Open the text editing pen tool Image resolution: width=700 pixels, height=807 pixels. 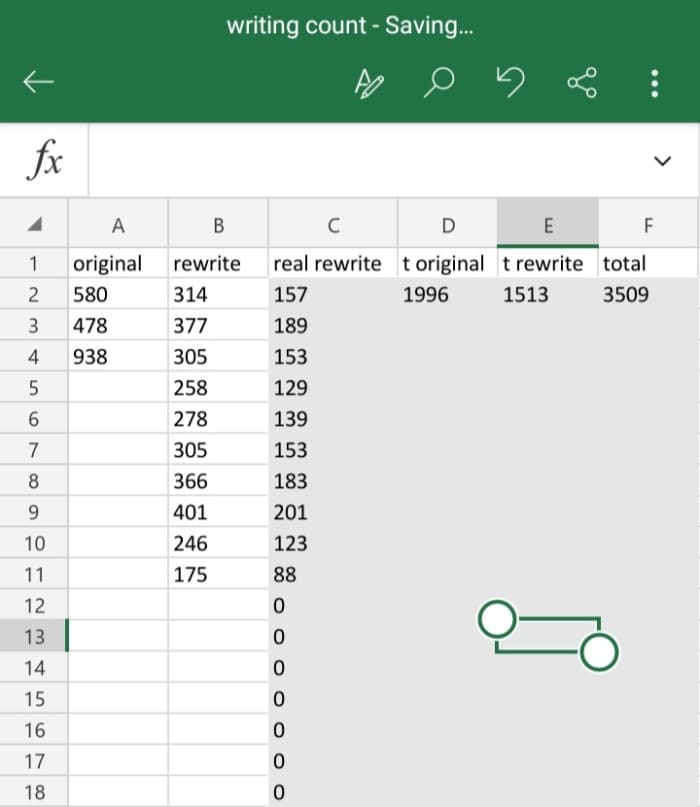pyautogui.click(x=369, y=82)
